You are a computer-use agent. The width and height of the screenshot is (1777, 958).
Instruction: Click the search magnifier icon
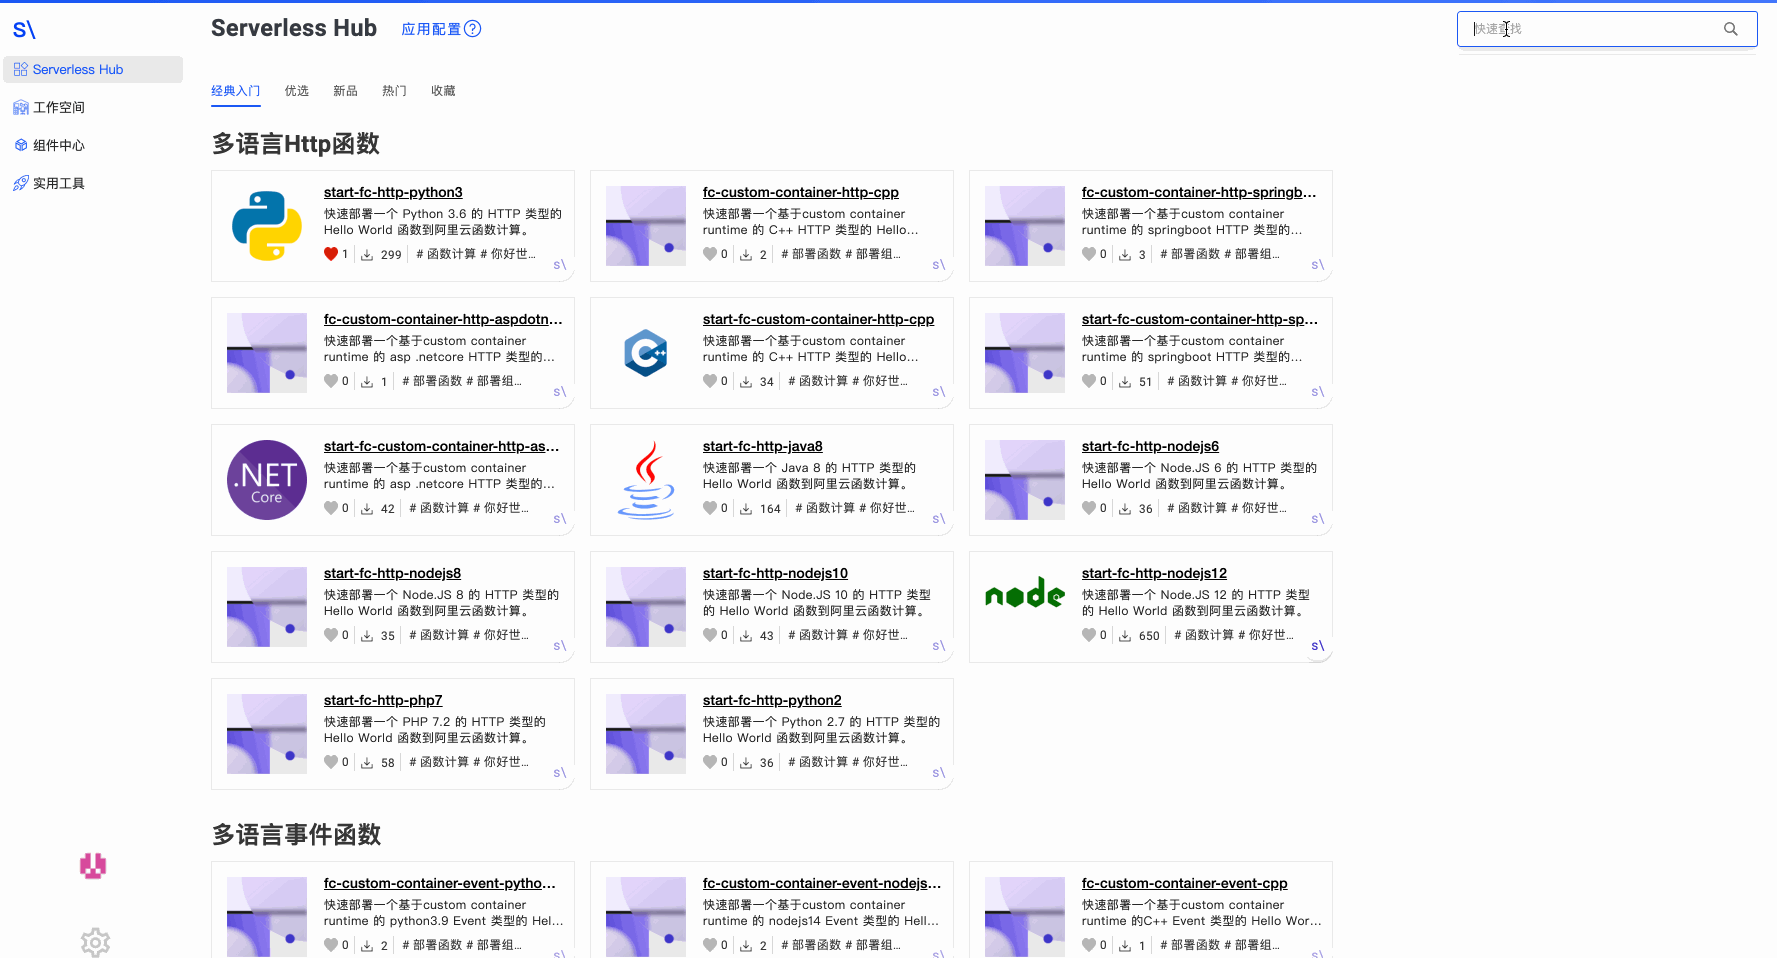tap(1731, 29)
